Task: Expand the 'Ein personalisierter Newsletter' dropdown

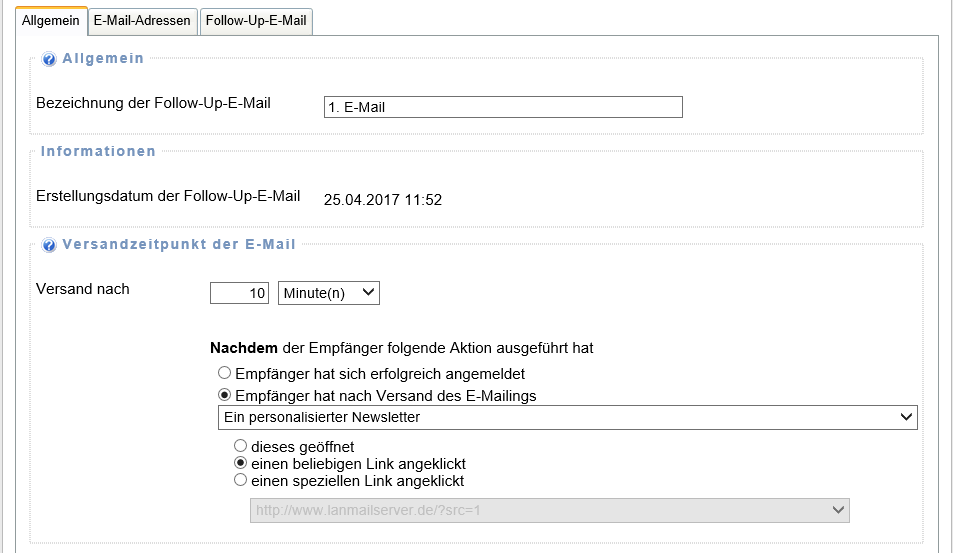Action: (567, 417)
